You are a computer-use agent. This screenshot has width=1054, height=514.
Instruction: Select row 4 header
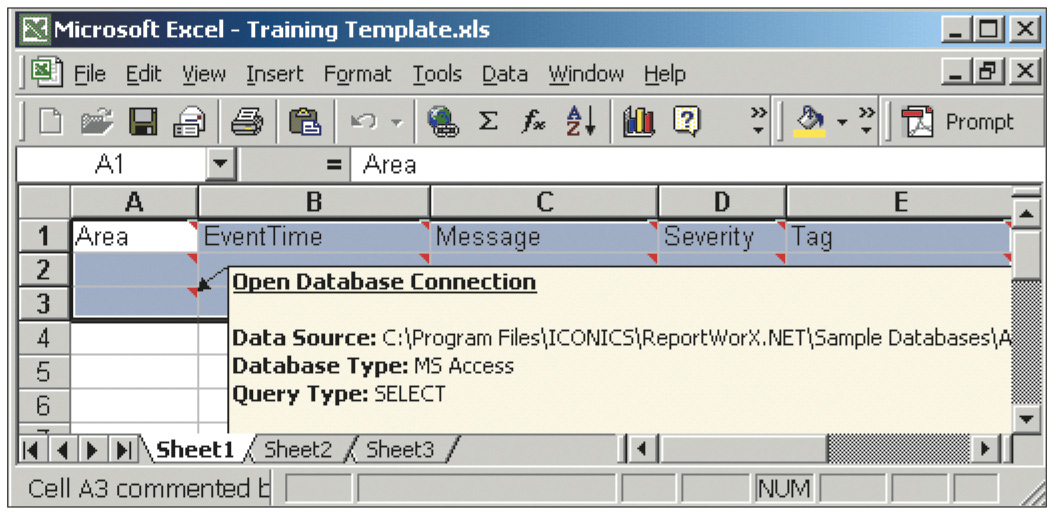[44, 338]
